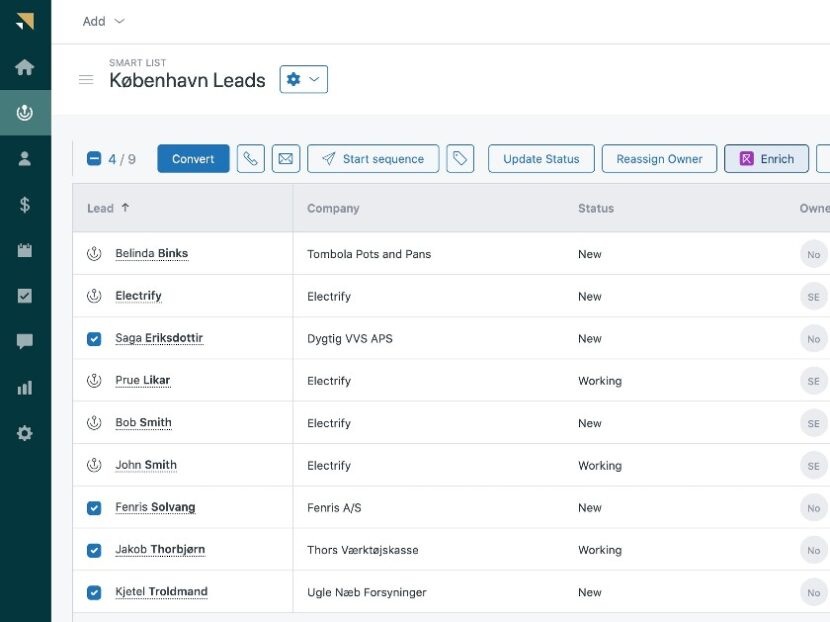The height and width of the screenshot is (622, 830).
Task: Open Tasks using the checkmark icon
Action: point(25,295)
